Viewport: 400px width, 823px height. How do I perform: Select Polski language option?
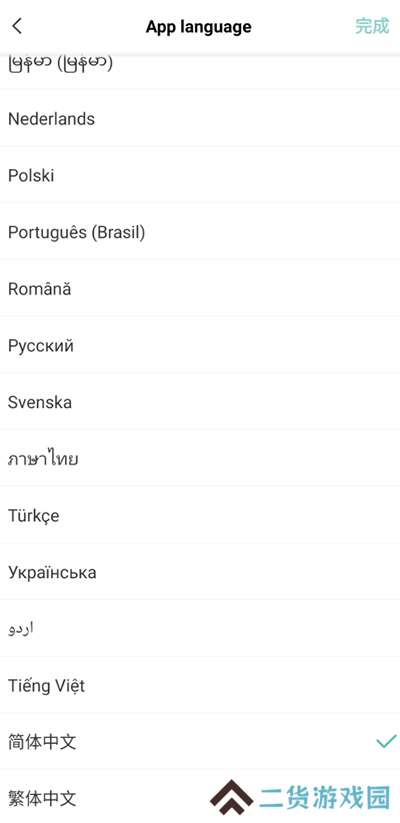(200, 175)
